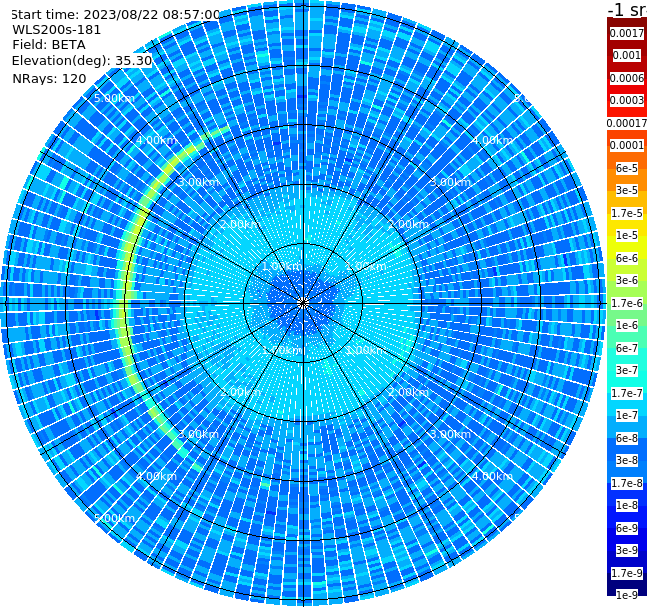Click the 0.0017 color scale label
Image resolution: width=647 pixels, height=607 pixels.
coord(627,33)
